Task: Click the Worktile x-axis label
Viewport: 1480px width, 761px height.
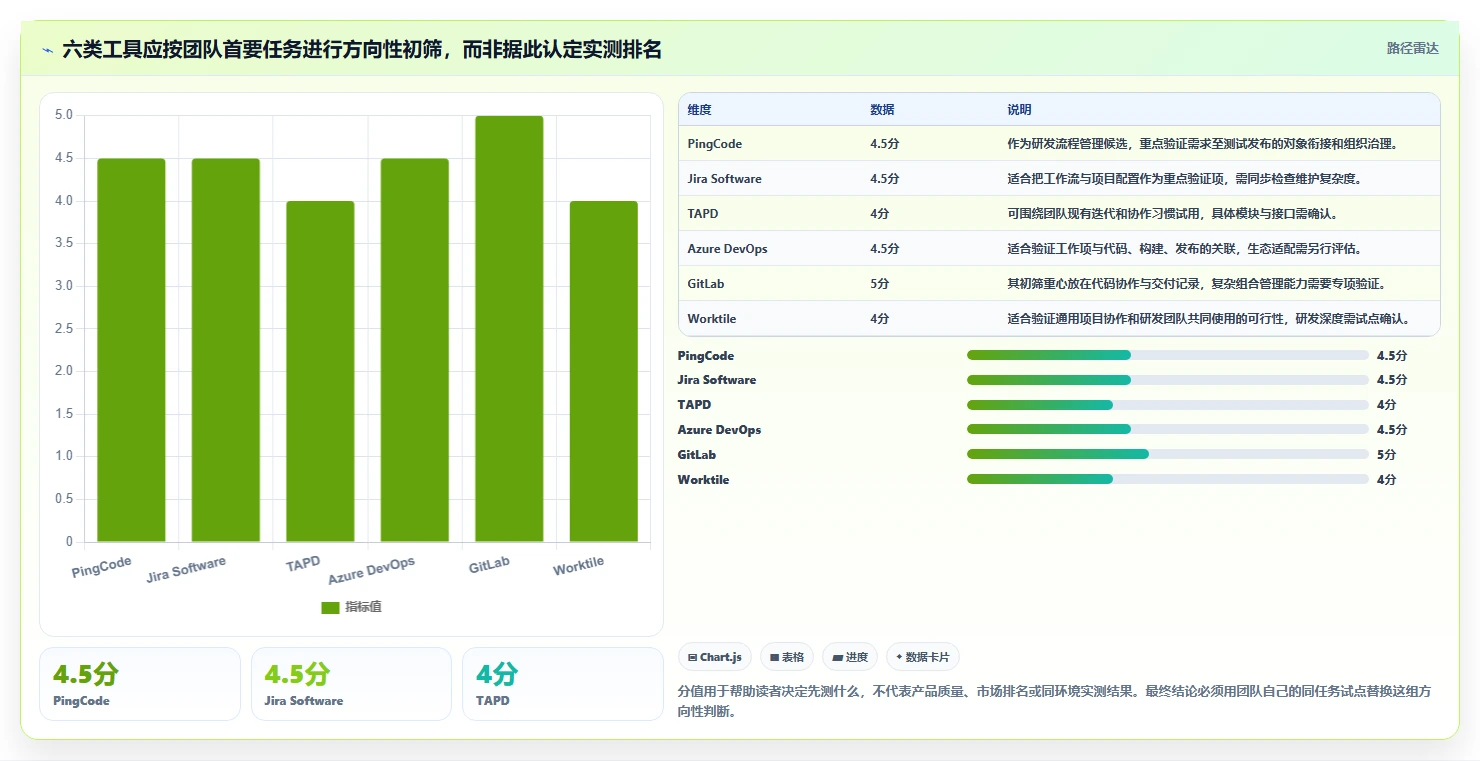Action: pyautogui.click(x=579, y=566)
